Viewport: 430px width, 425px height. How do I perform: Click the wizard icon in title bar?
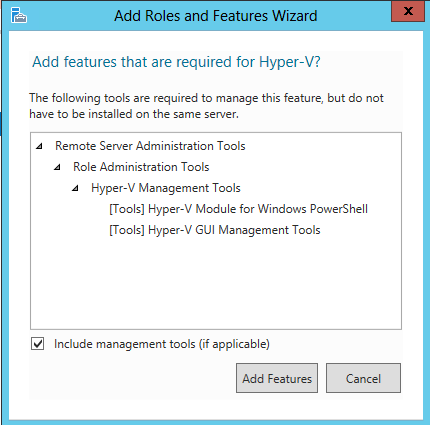[19, 15]
